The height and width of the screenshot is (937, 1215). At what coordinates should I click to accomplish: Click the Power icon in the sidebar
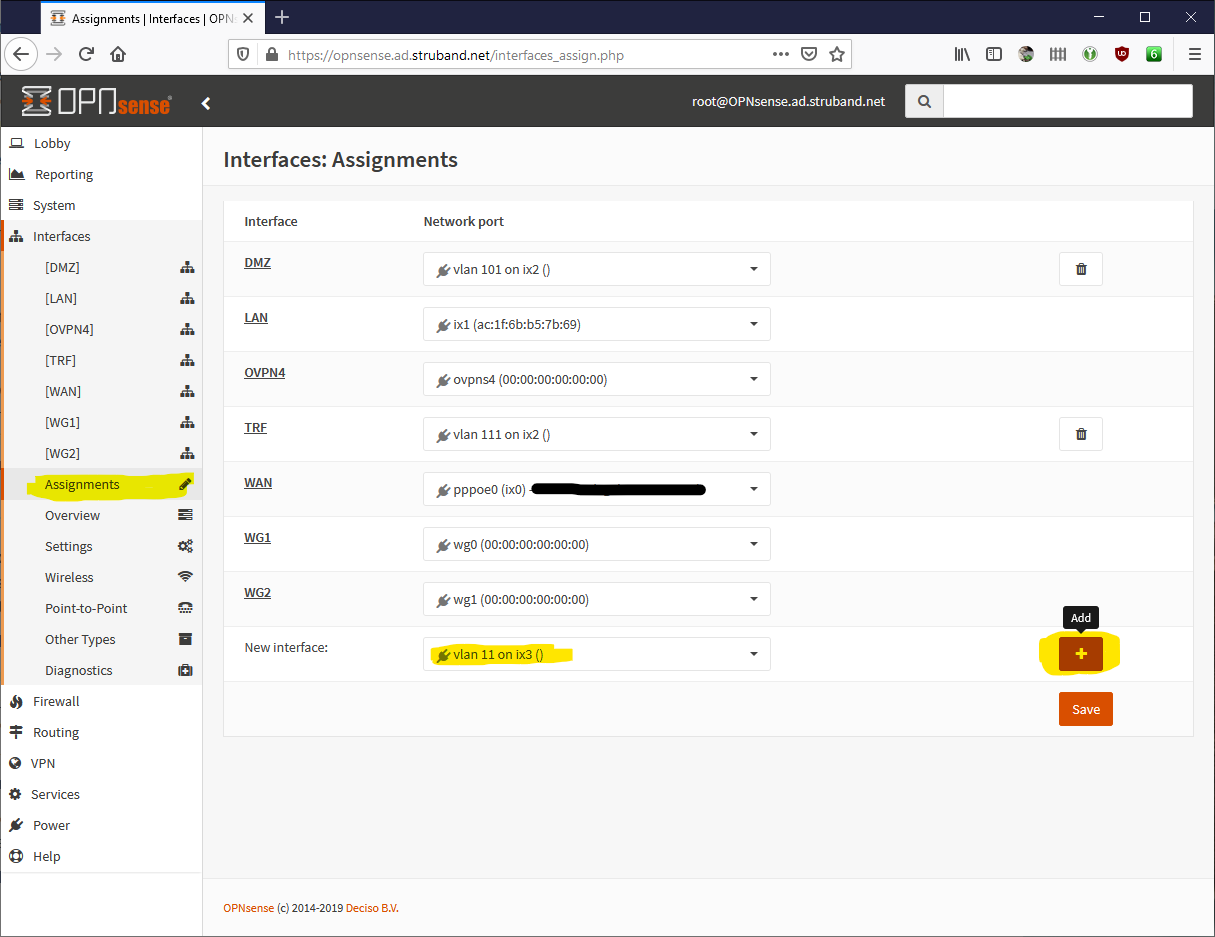coord(16,825)
